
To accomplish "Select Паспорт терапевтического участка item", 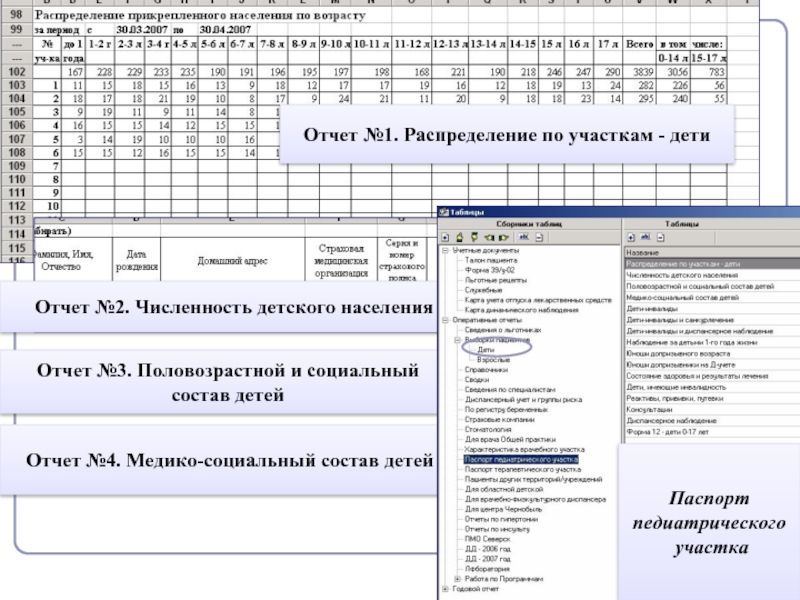I will pos(522,469).
